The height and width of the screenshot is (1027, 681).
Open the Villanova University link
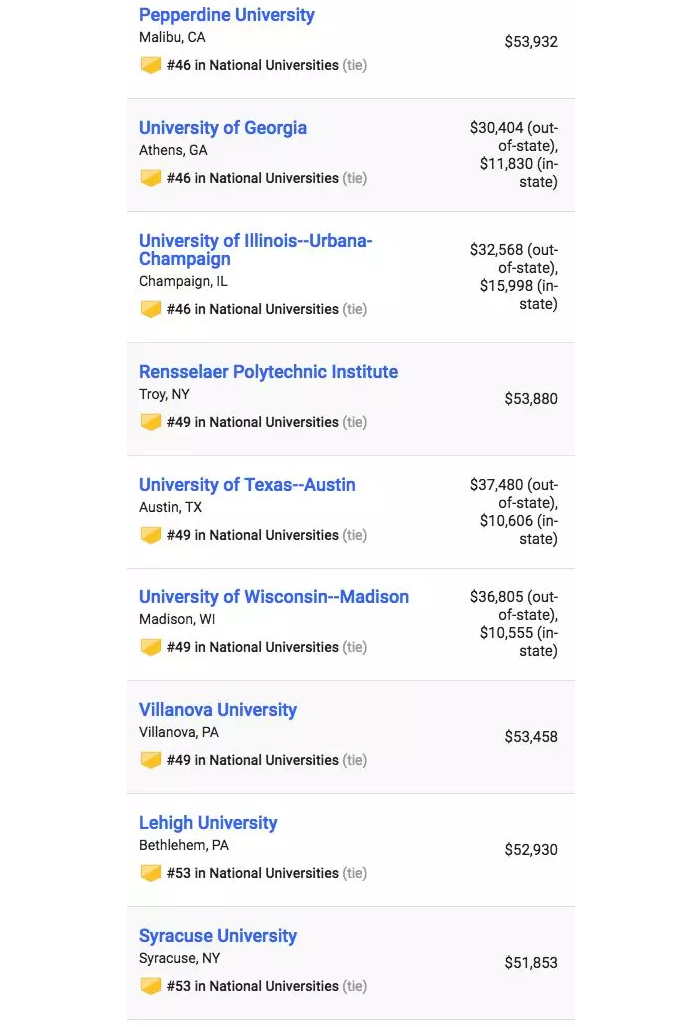pyautogui.click(x=218, y=710)
